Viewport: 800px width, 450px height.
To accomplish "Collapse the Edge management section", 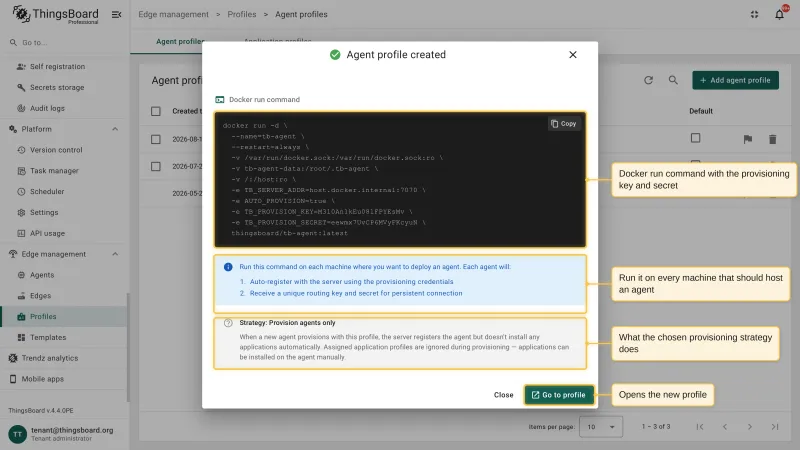I will [x=115, y=254].
